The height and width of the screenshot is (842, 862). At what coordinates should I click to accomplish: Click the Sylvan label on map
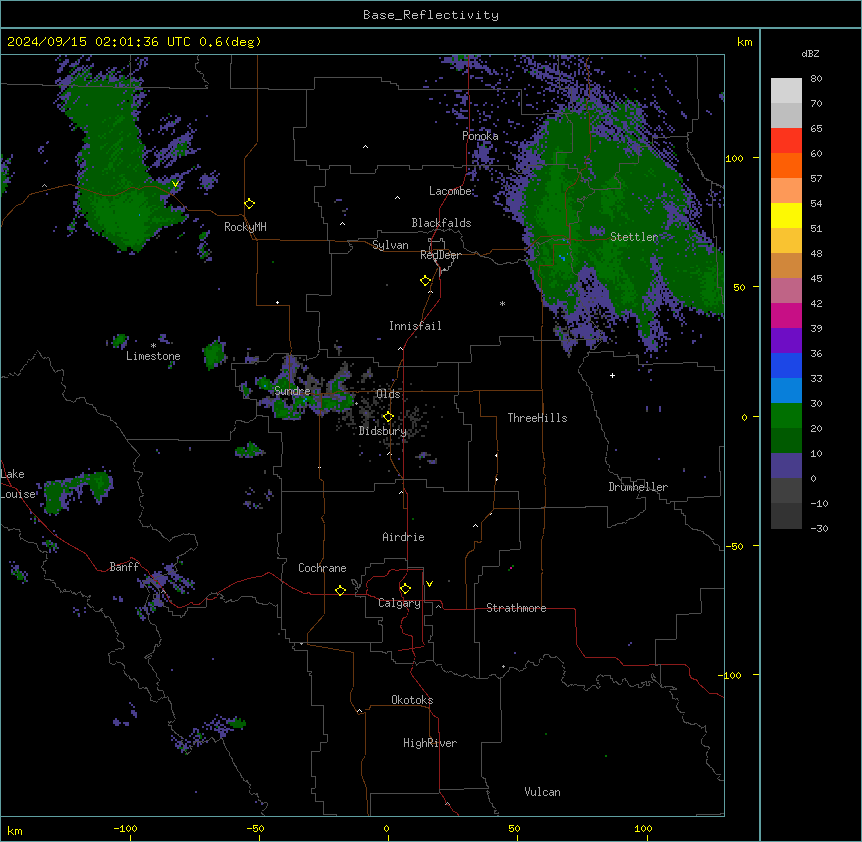click(x=390, y=245)
